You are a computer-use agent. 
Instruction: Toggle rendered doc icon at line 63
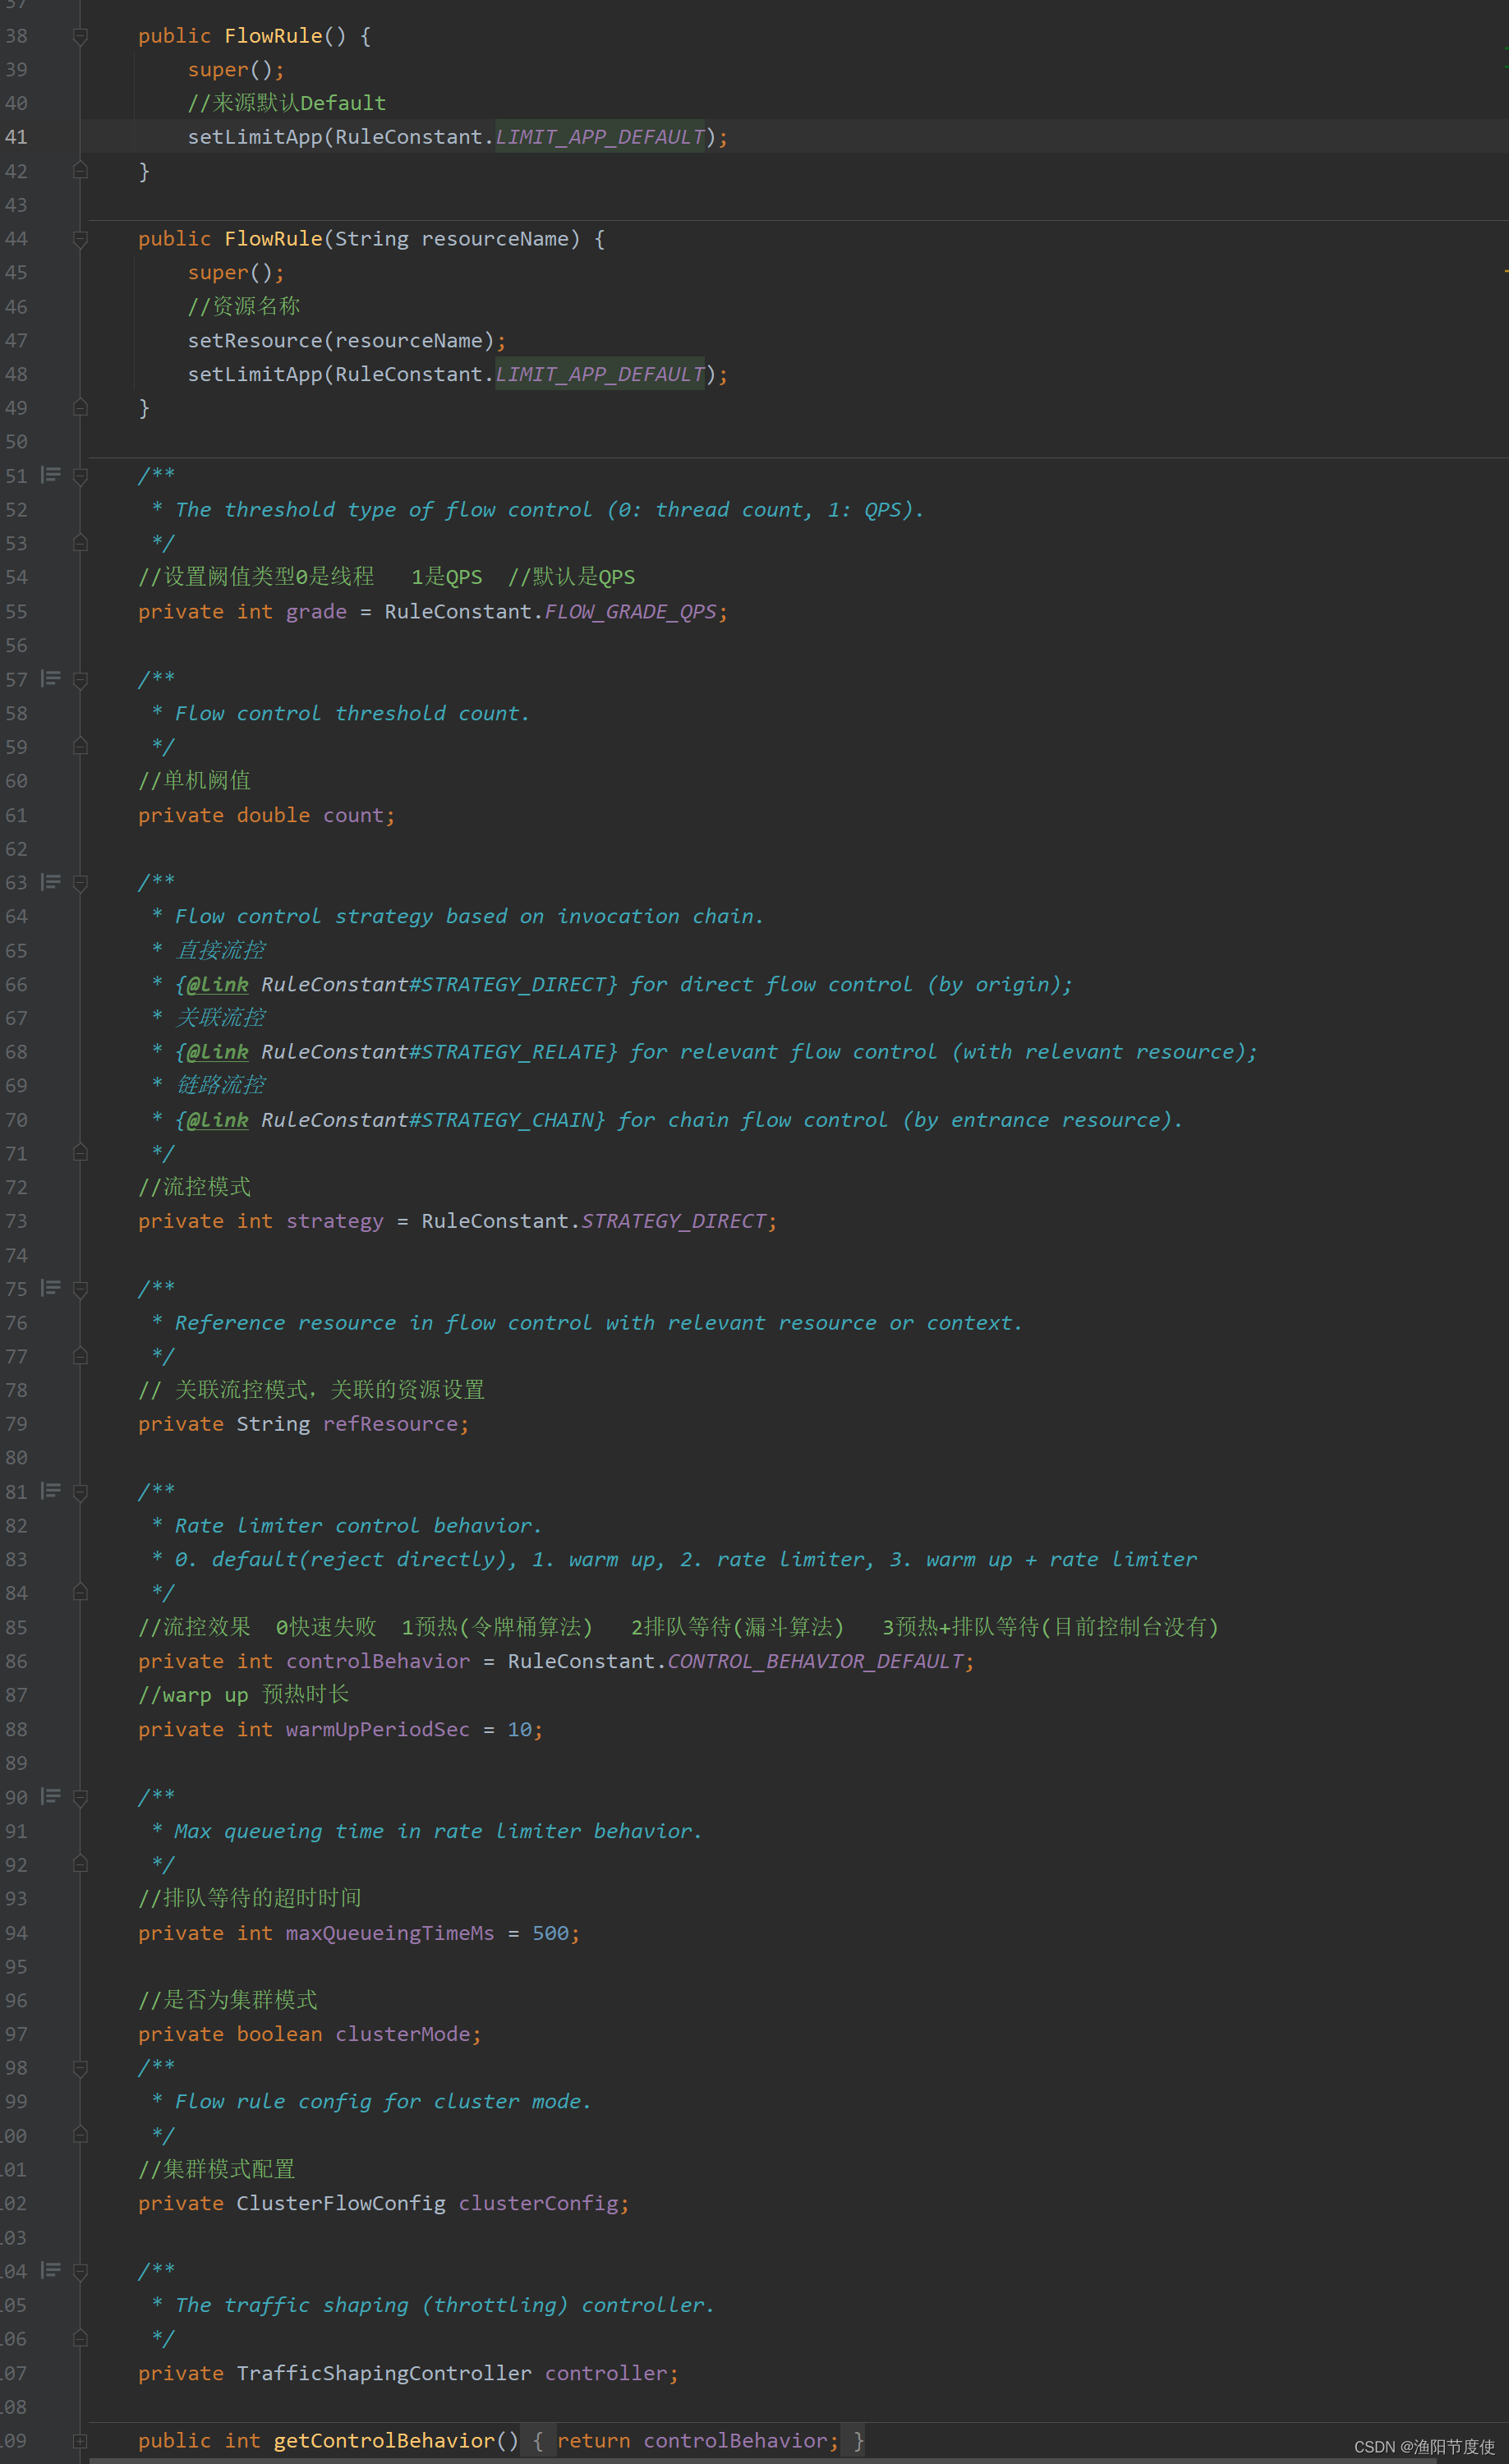coord(50,882)
